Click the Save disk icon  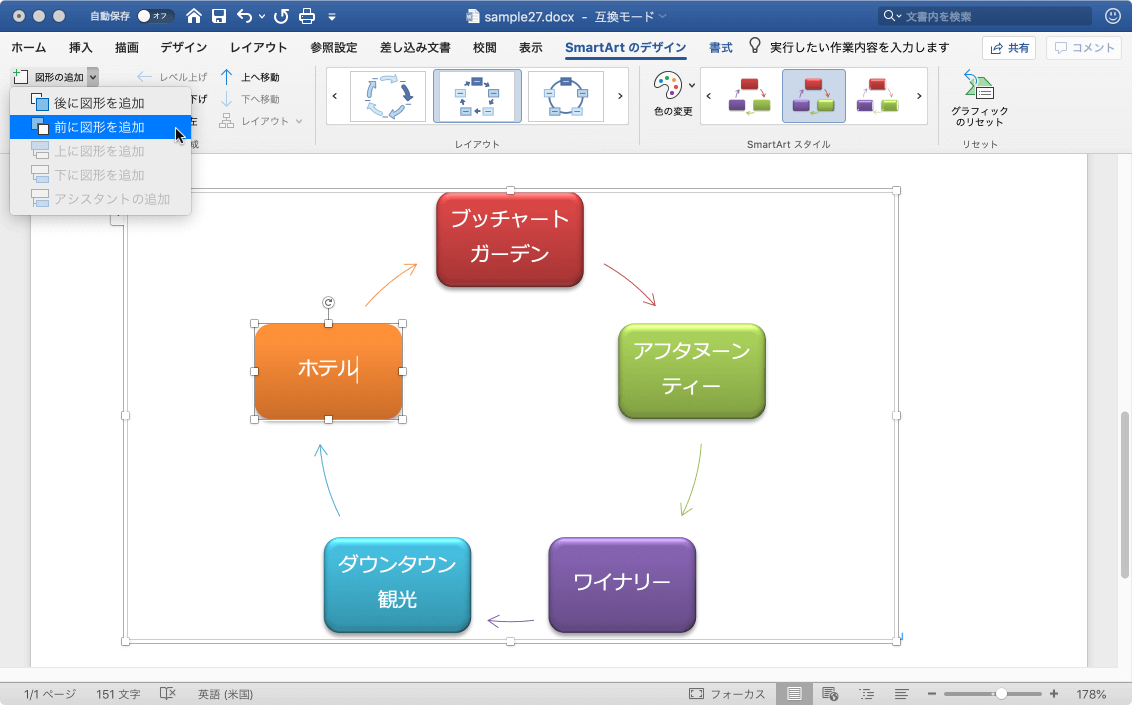tap(219, 16)
